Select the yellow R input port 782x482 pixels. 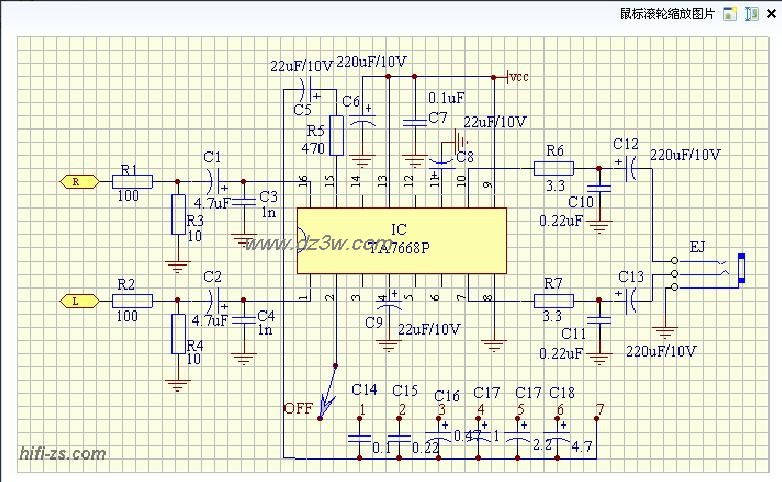point(76,181)
